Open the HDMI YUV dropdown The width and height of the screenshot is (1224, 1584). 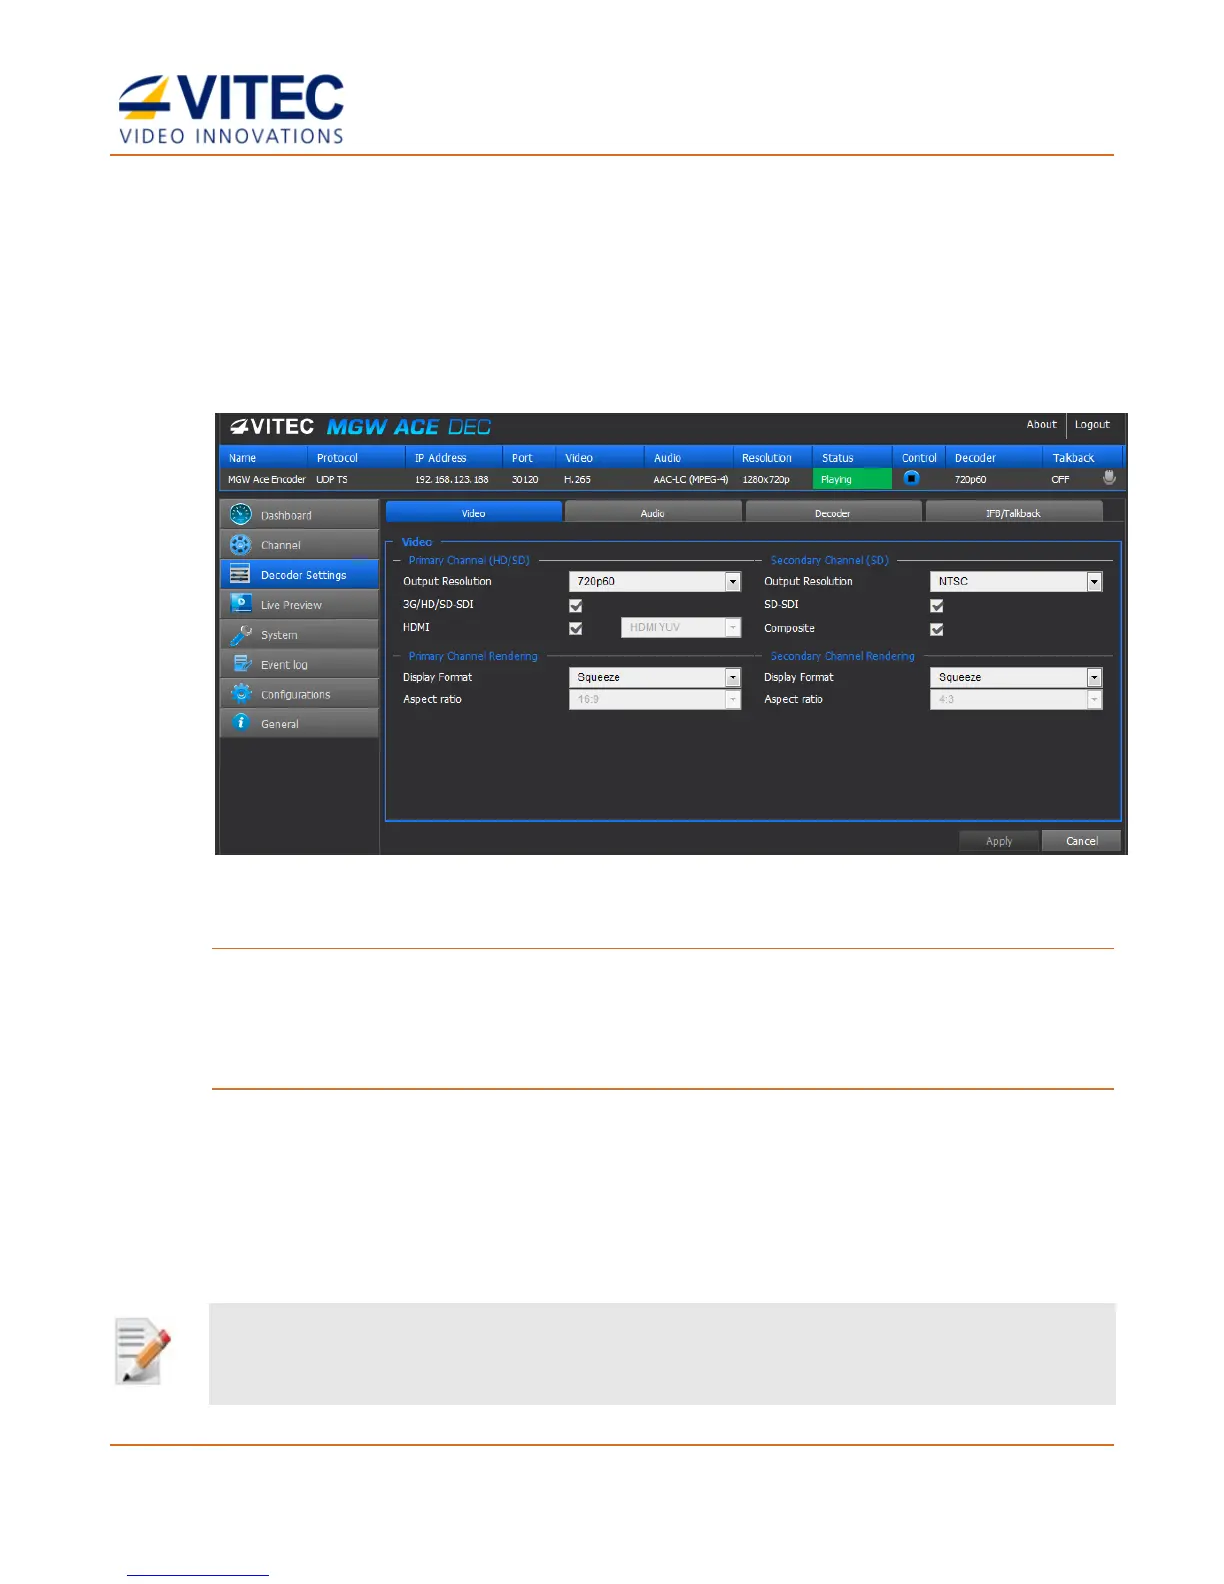pyautogui.click(x=681, y=627)
